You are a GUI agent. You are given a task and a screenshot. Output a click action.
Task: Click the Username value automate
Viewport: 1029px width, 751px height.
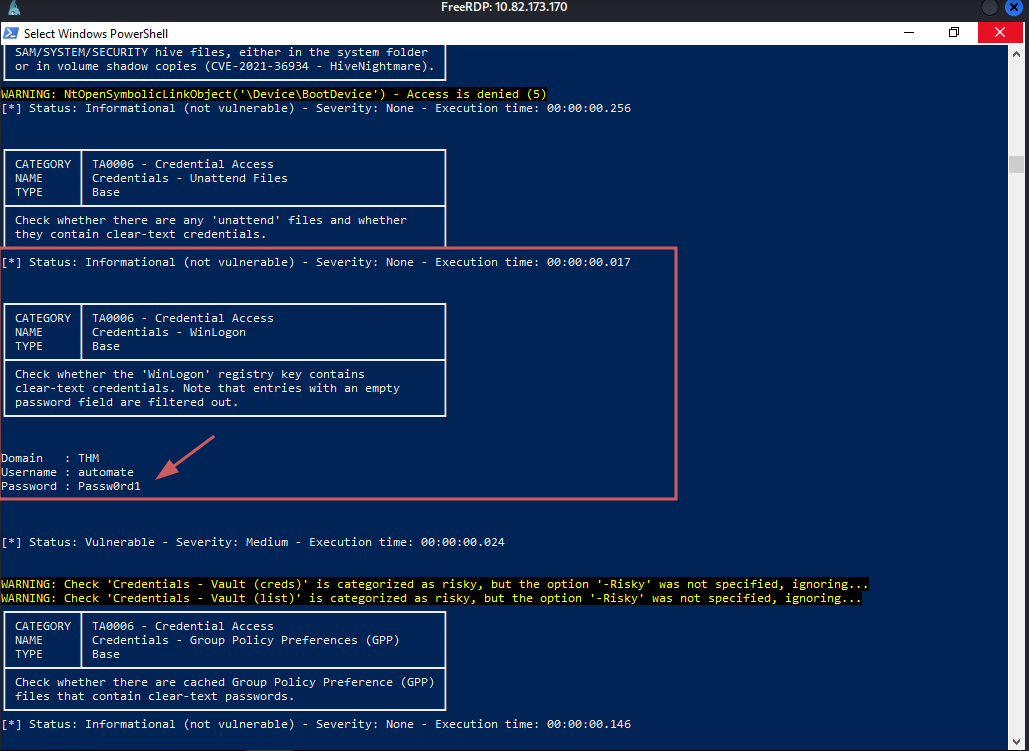point(106,472)
